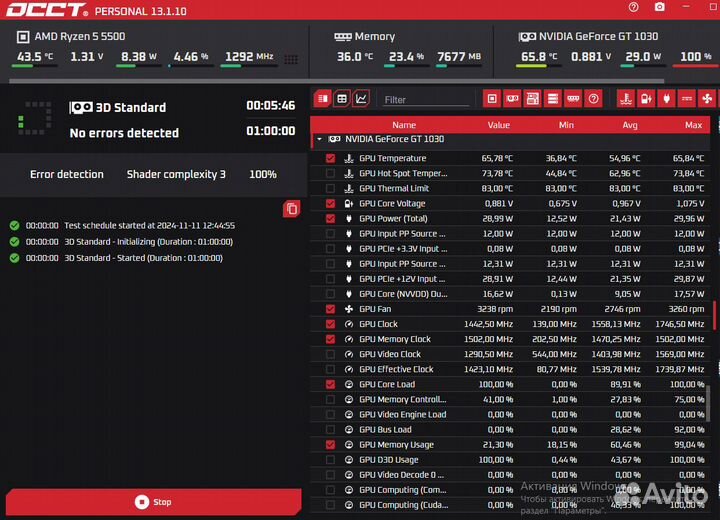720x520 pixels.
Task: Switch monitoring to graph view
Action: click(x=361, y=98)
